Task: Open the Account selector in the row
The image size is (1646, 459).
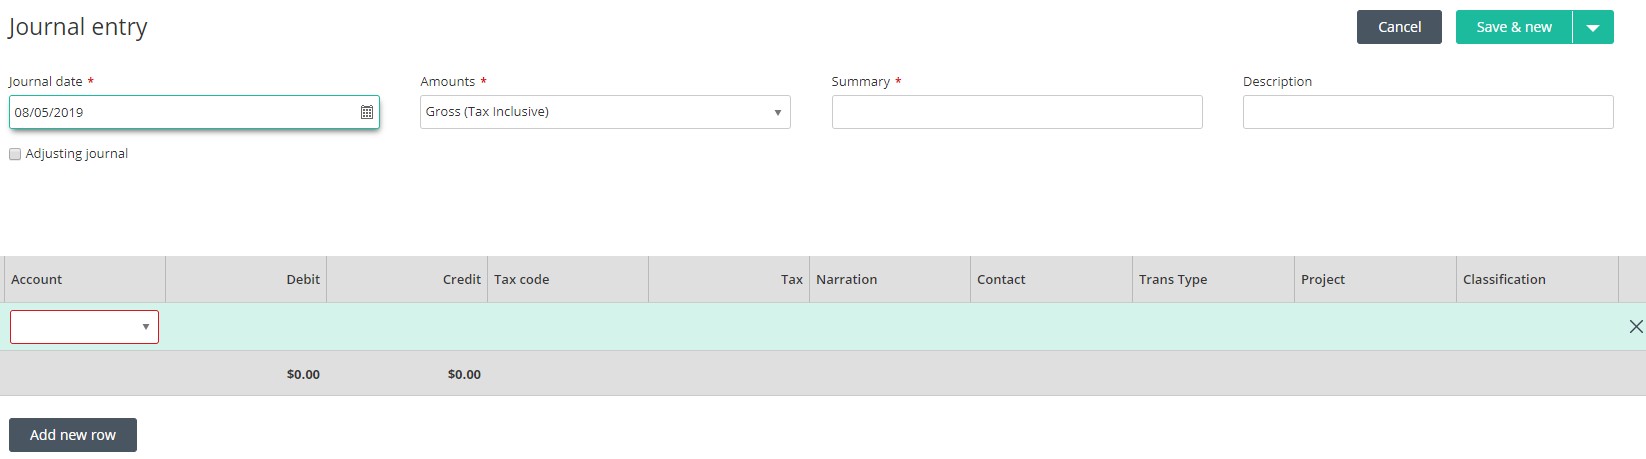Action: coord(84,327)
